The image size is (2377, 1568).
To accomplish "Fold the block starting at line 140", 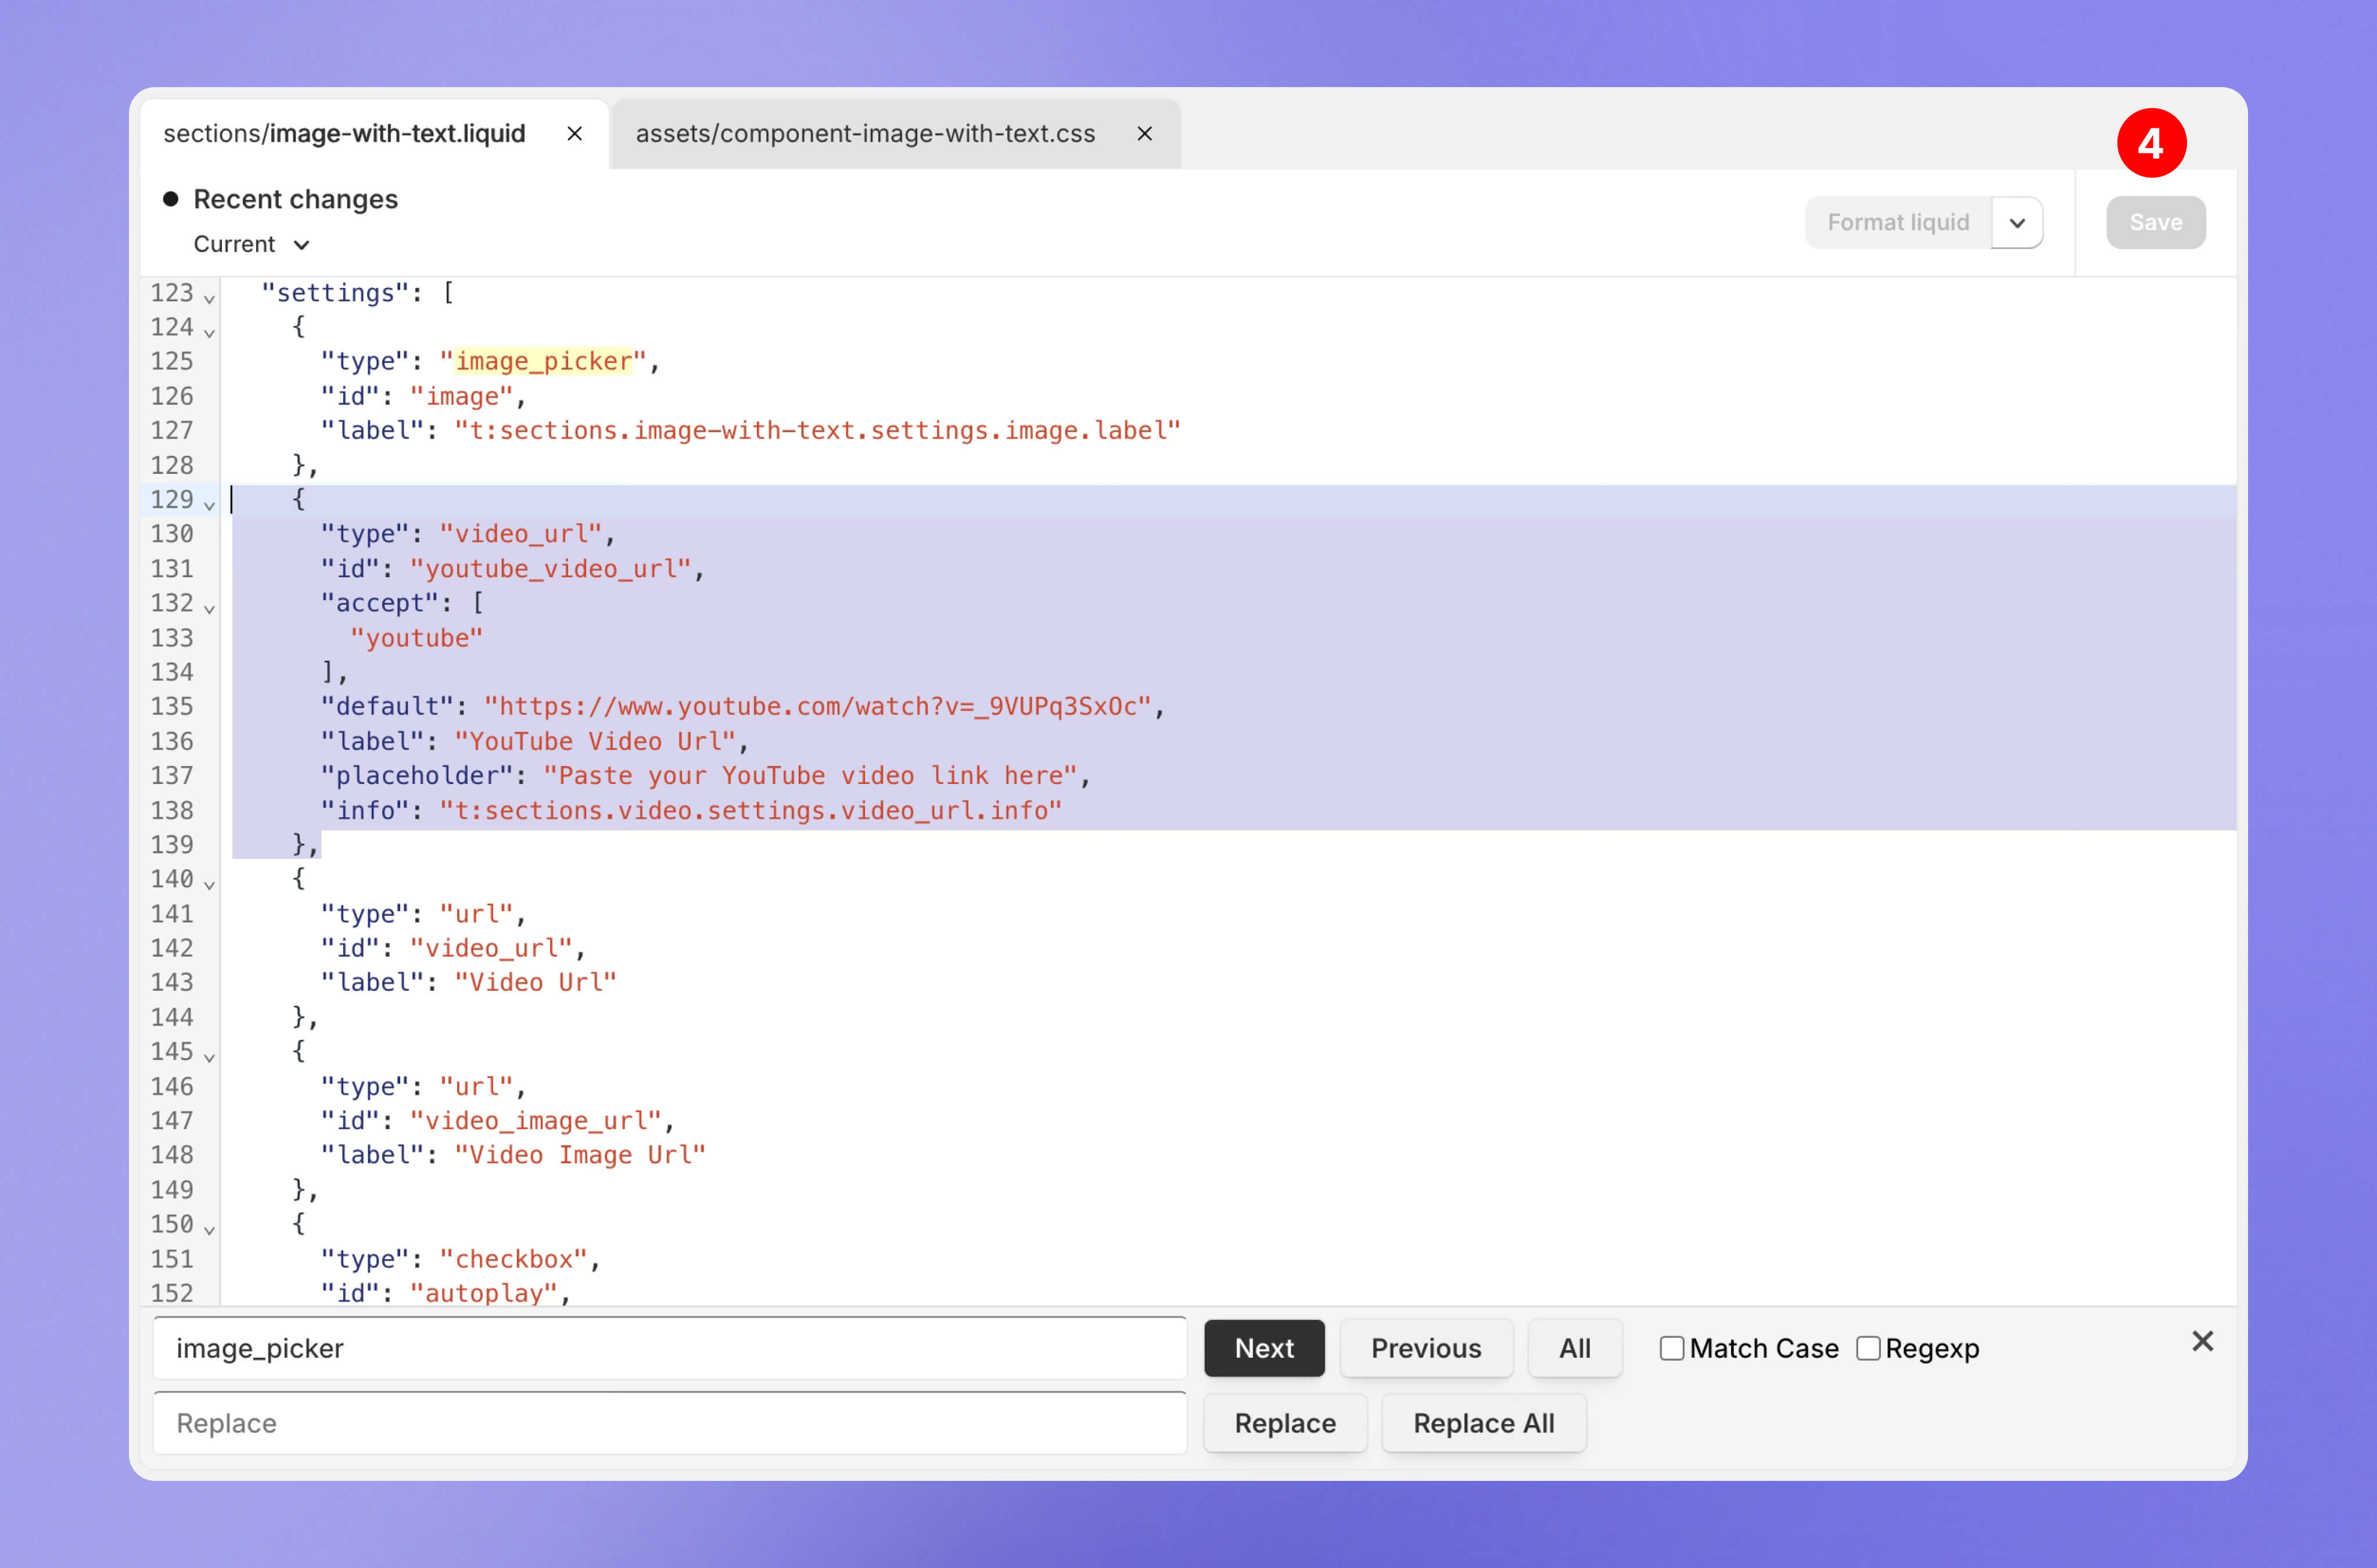I will pyautogui.click(x=209, y=884).
